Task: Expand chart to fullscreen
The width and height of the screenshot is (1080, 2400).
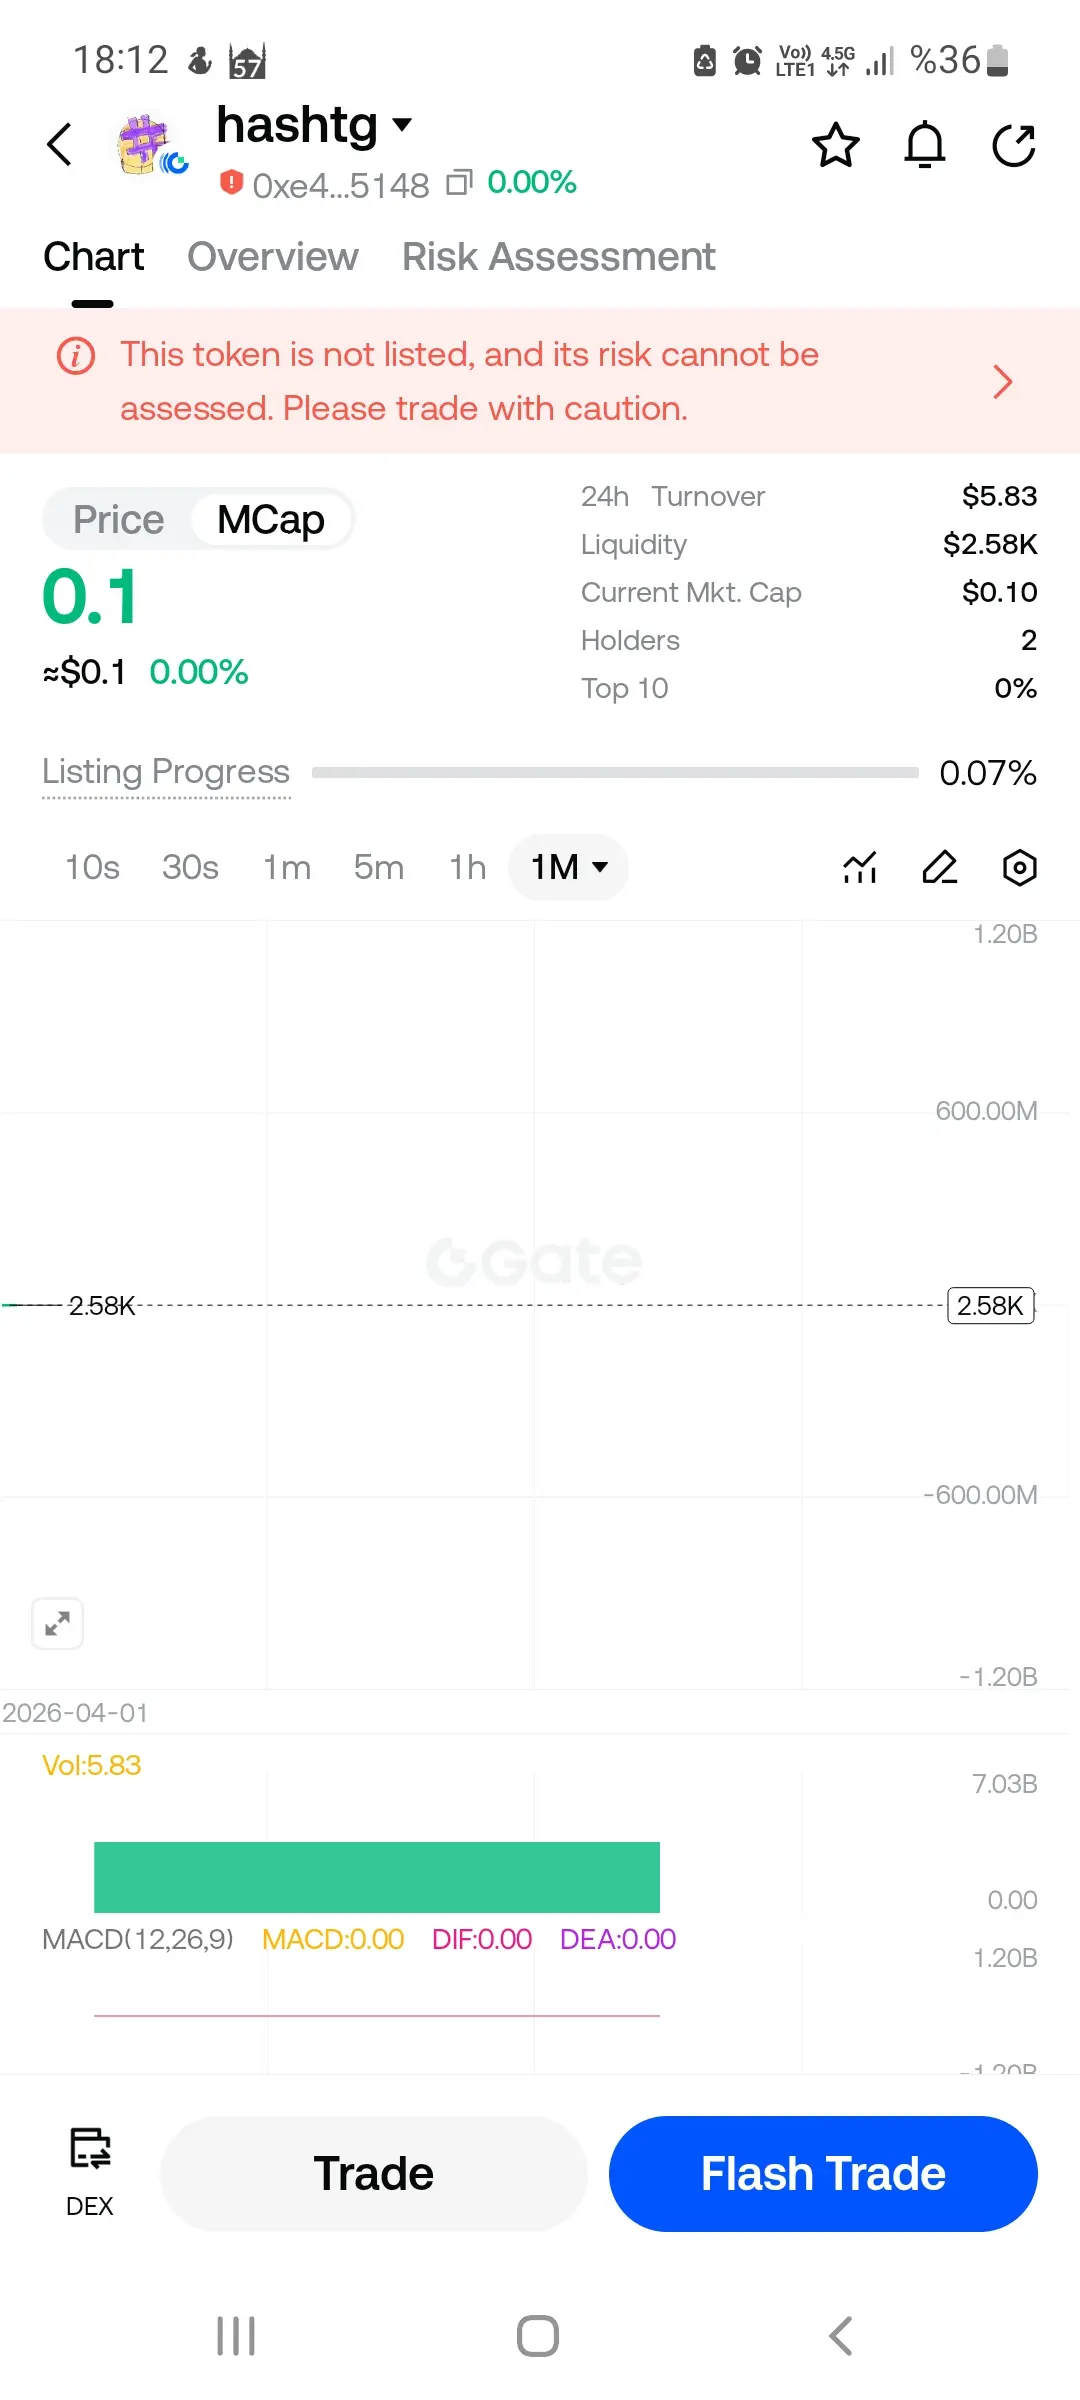Action: click(x=58, y=1622)
